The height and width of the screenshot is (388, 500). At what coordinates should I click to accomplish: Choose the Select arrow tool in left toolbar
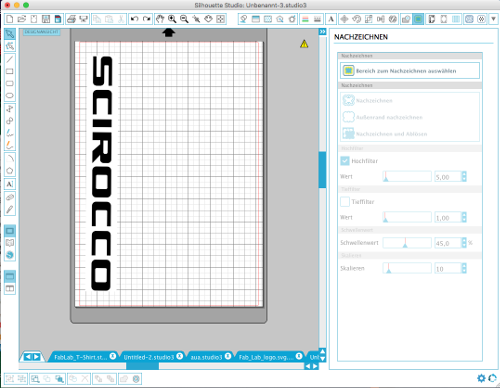[10, 34]
